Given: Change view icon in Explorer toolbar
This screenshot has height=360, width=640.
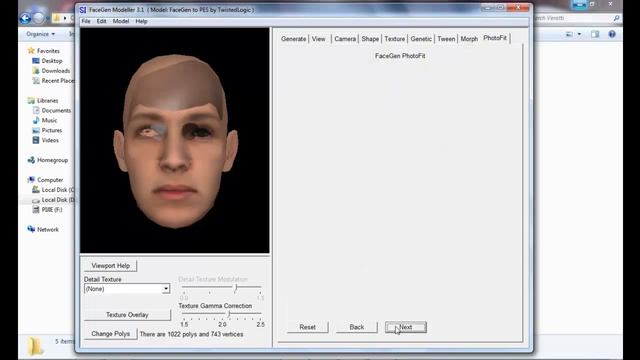Looking at the screenshot, I should (569, 34).
